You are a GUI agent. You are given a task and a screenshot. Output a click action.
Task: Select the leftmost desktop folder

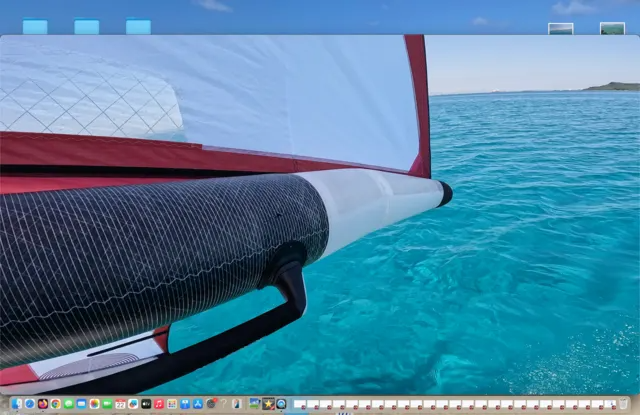tap(35, 27)
